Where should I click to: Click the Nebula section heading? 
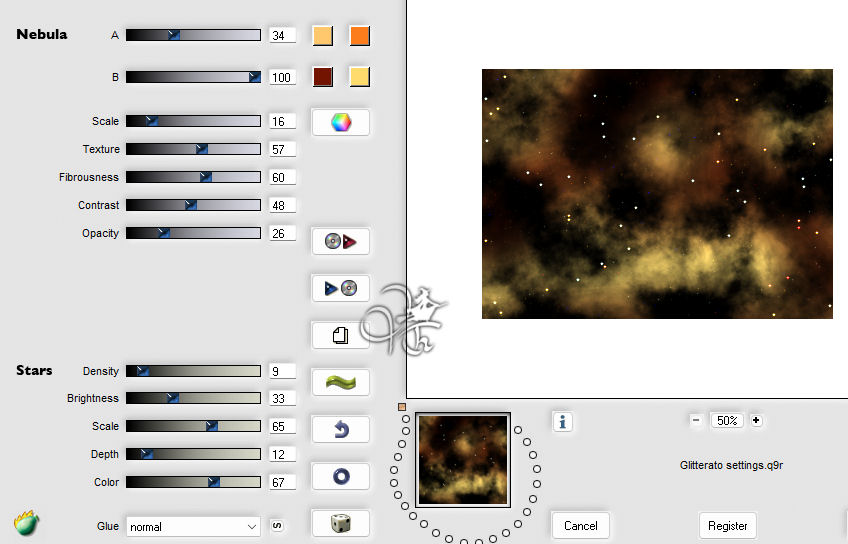point(42,34)
